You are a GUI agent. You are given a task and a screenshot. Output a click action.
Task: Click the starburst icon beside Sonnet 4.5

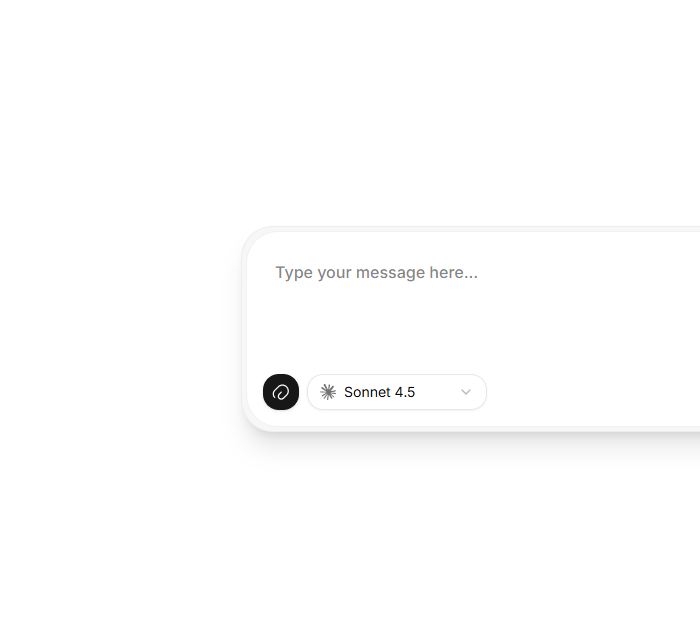pyautogui.click(x=328, y=392)
